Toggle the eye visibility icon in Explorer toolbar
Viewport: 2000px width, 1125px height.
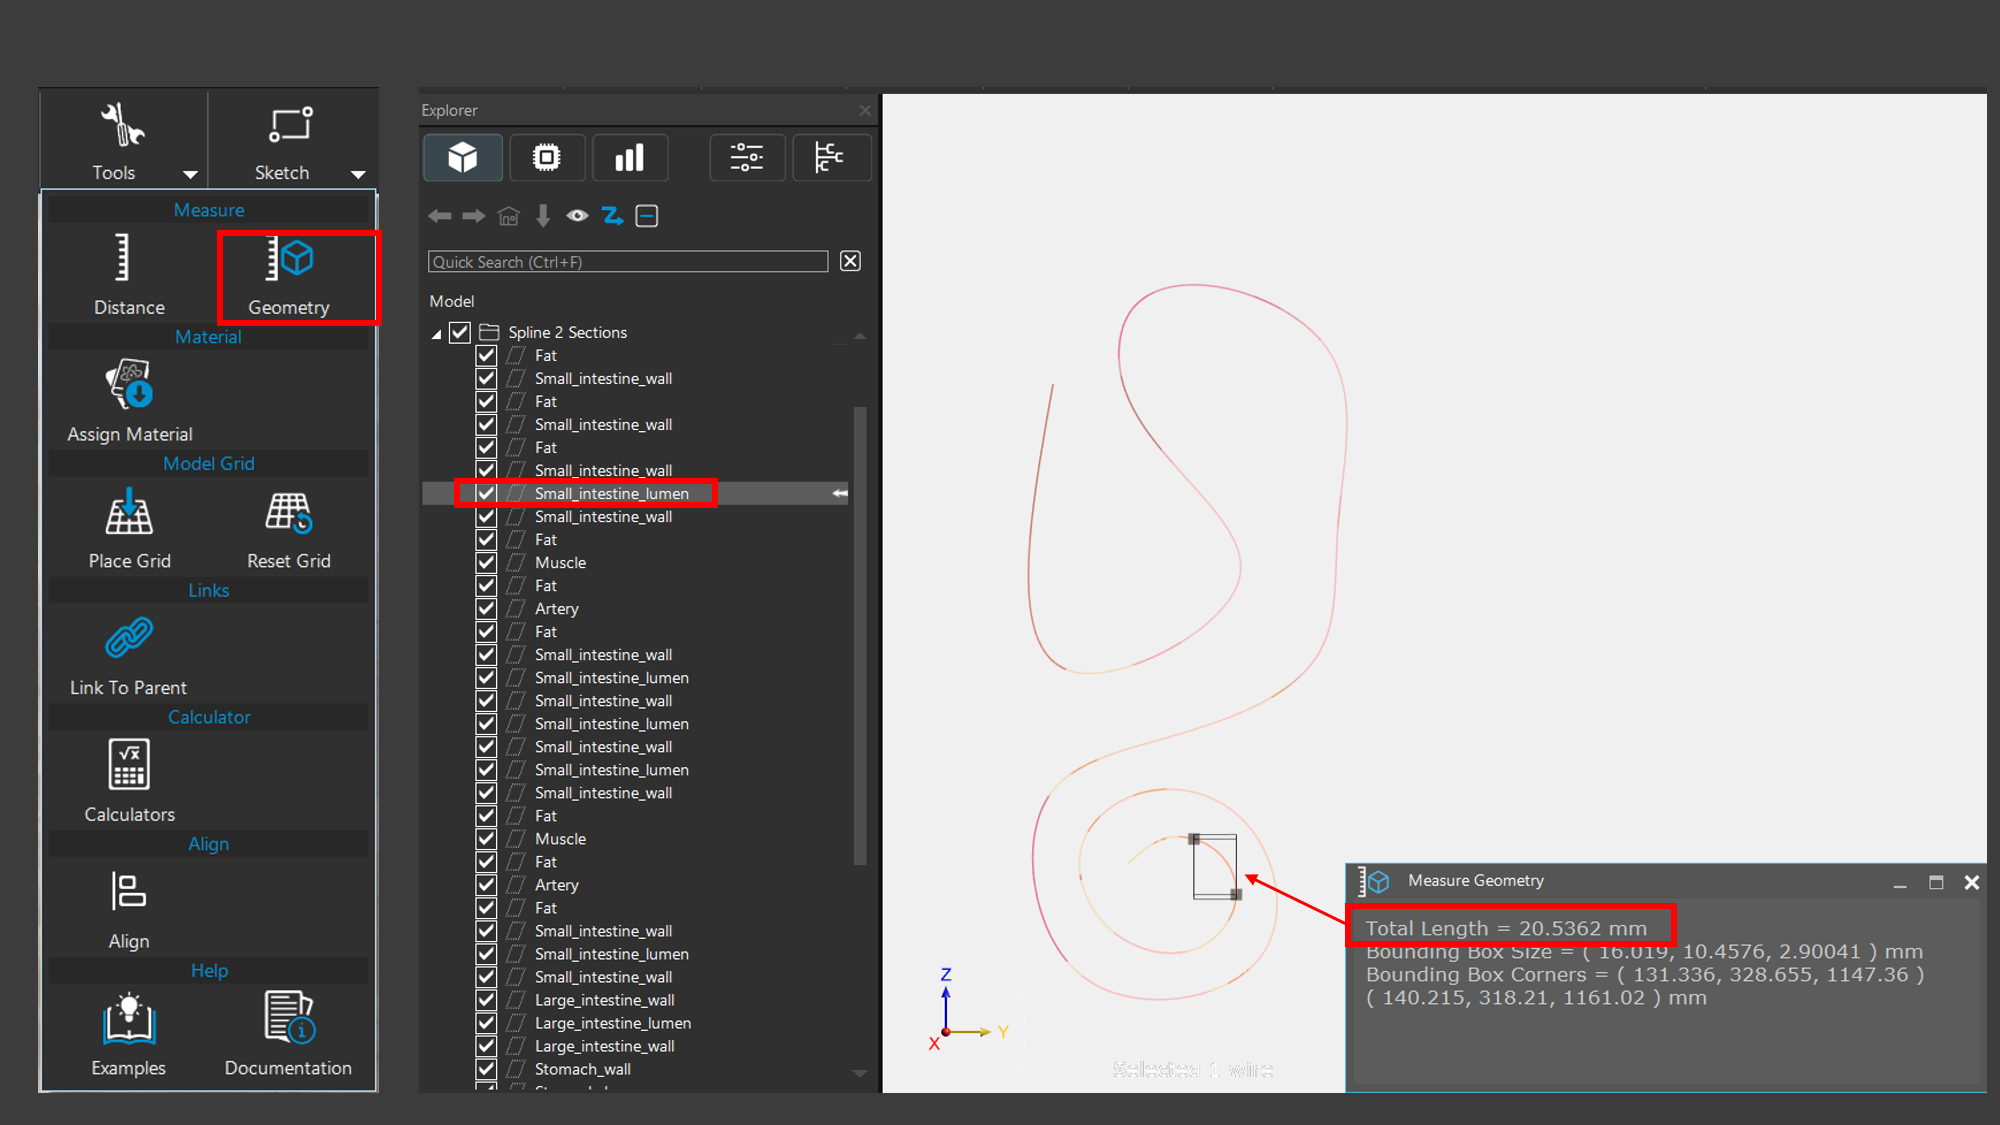(577, 216)
